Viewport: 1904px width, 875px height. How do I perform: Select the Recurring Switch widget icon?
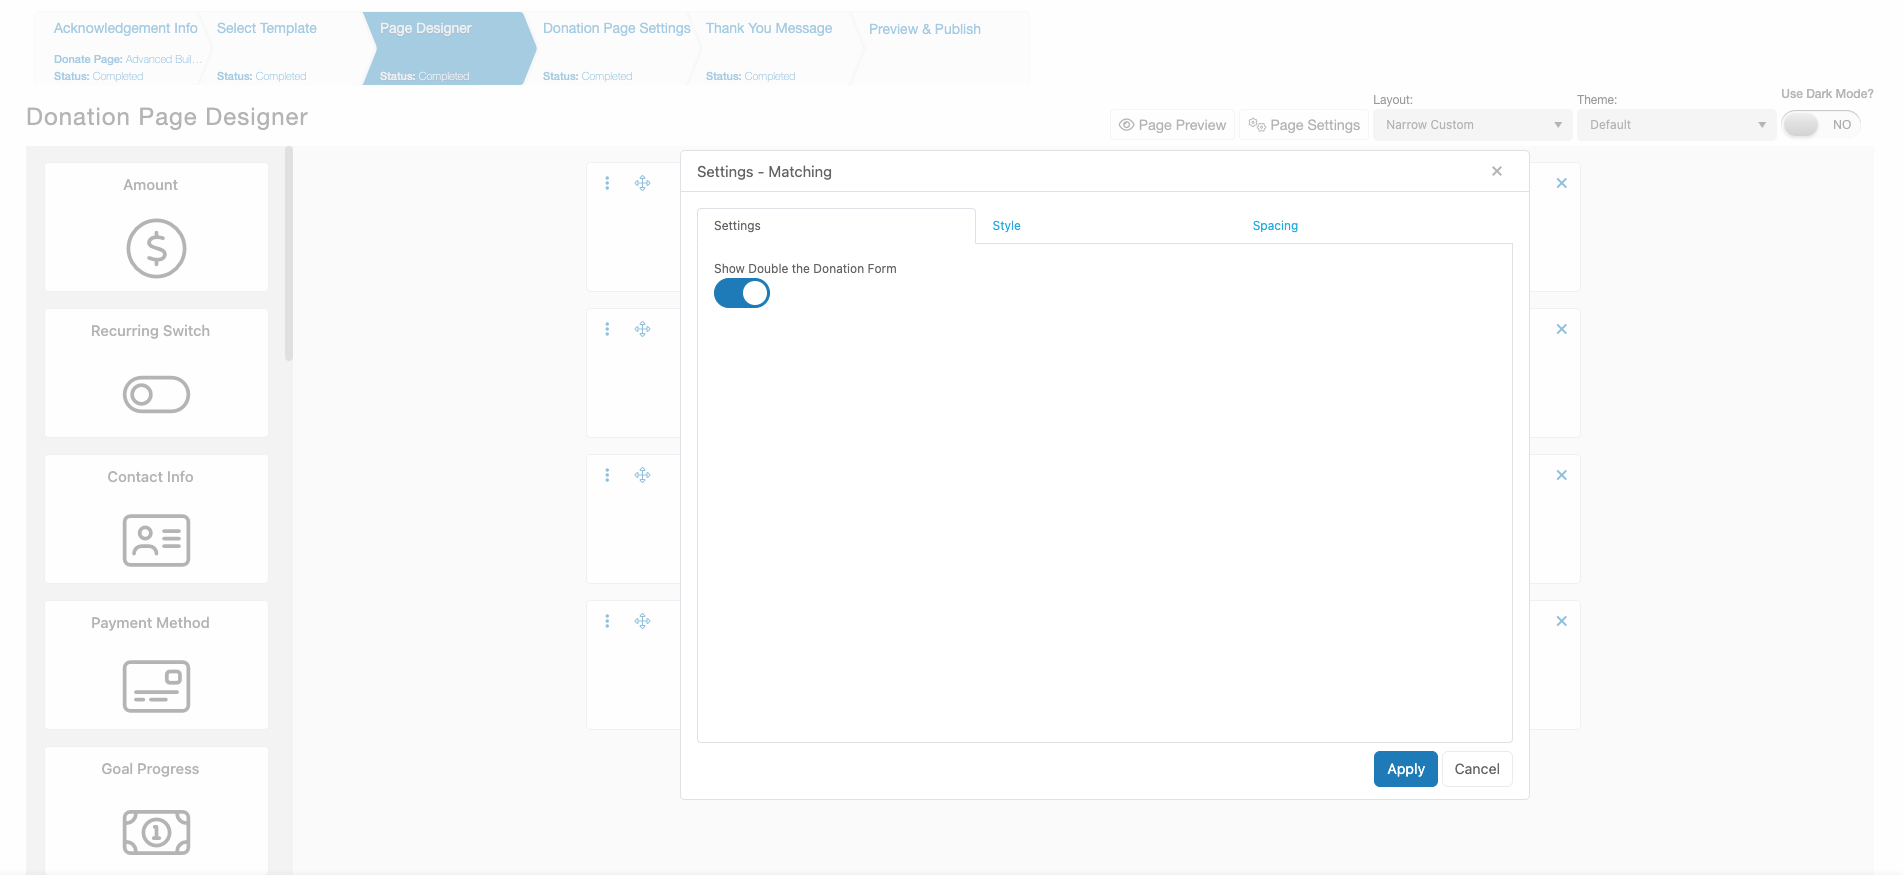tap(156, 394)
